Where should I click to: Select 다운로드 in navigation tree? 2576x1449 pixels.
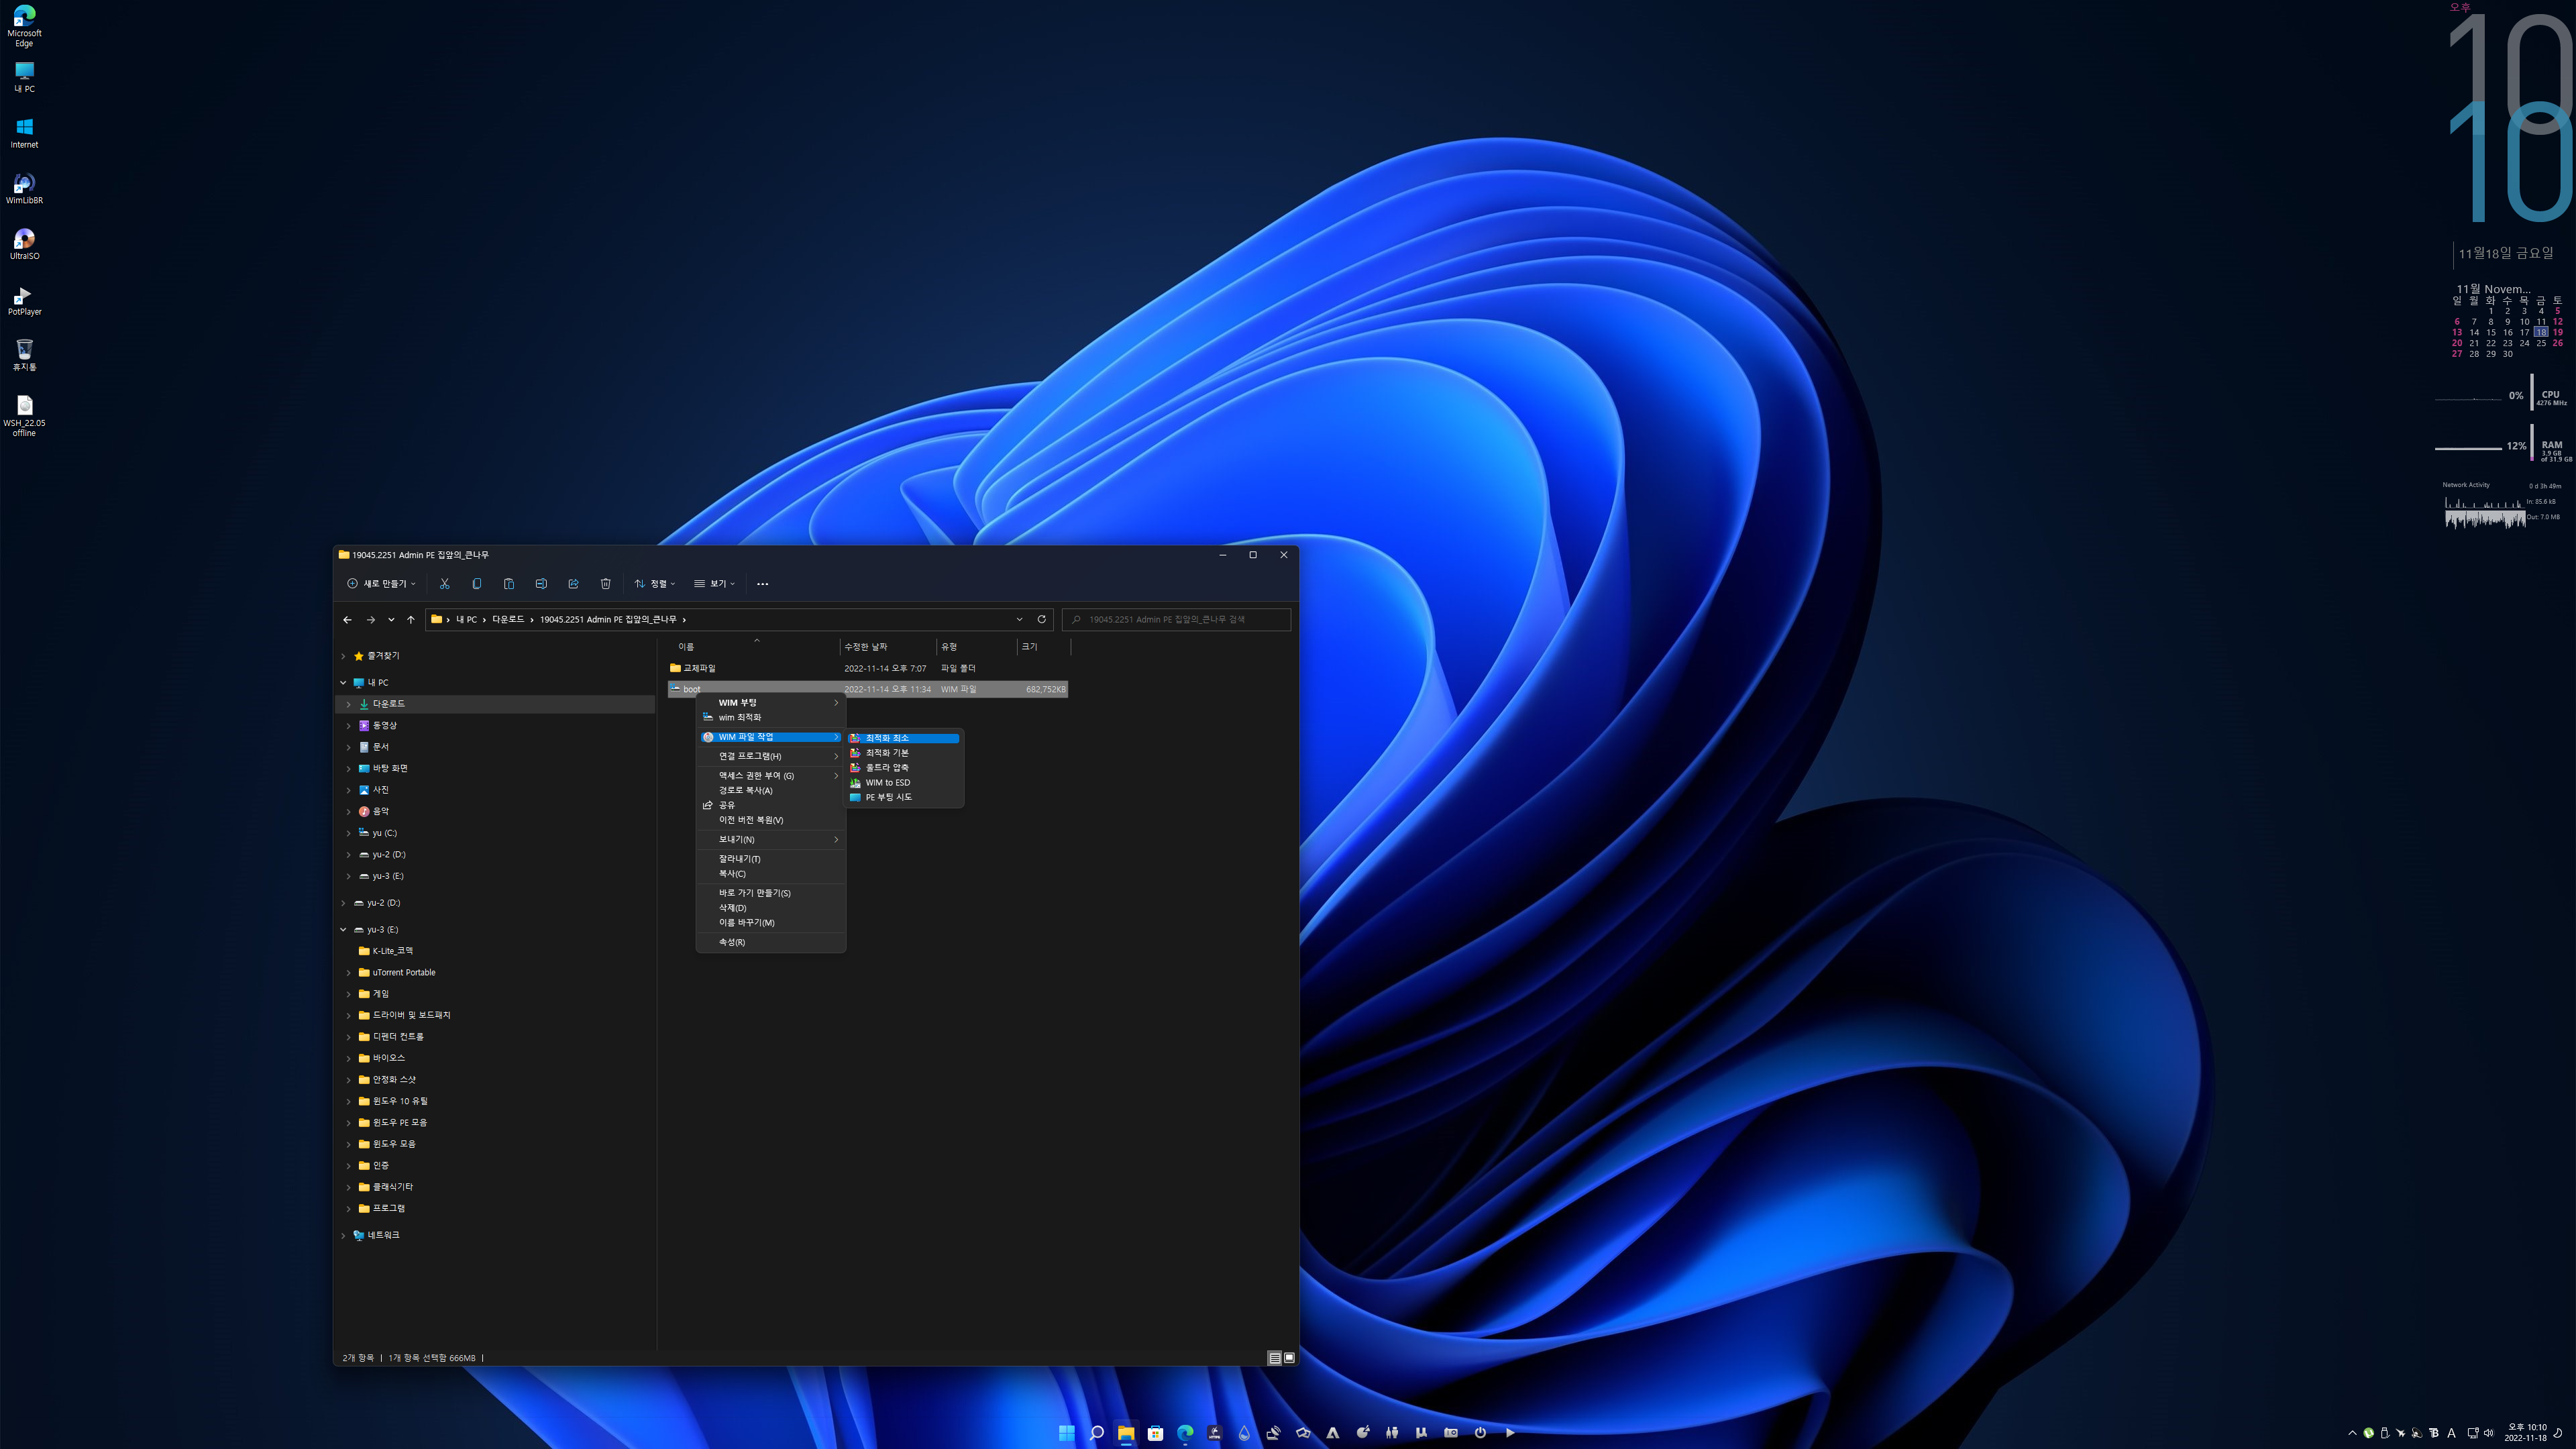pos(495,704)
